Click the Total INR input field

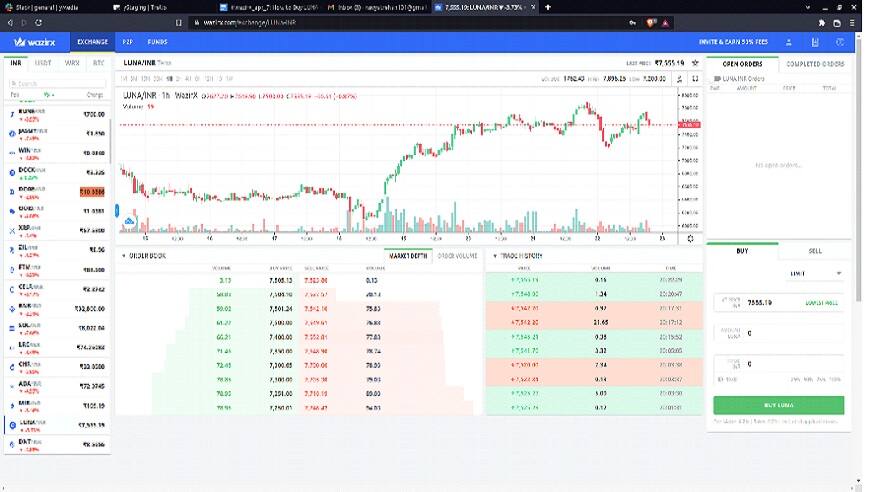(x=779, y=364)
